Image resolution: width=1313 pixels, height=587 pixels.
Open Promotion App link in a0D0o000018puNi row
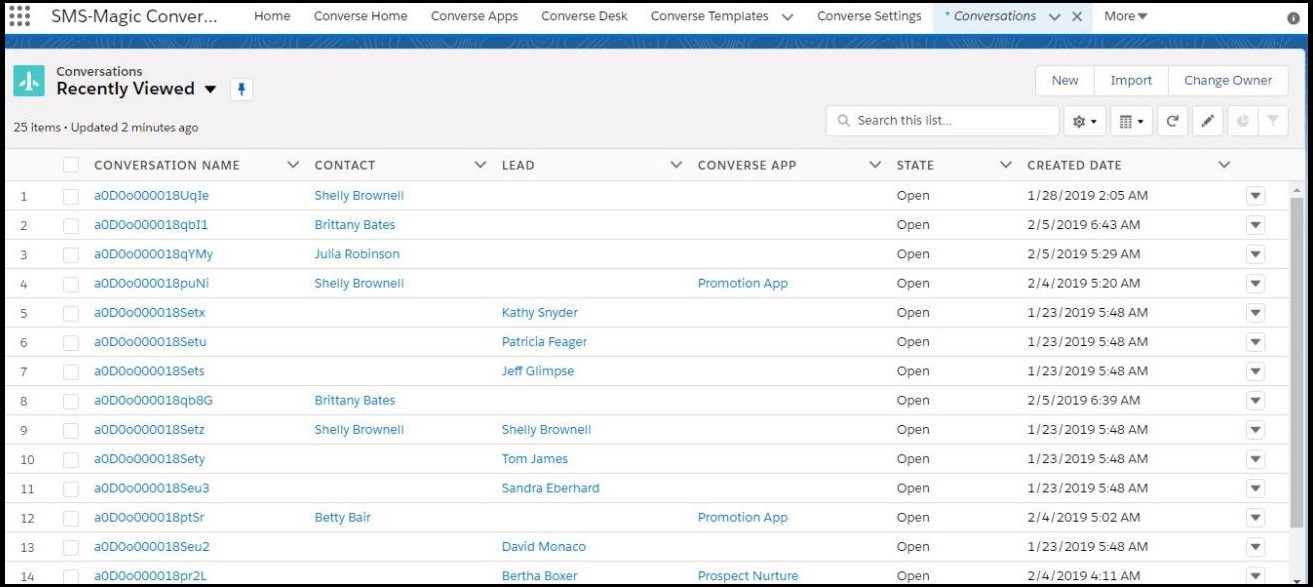743,284
